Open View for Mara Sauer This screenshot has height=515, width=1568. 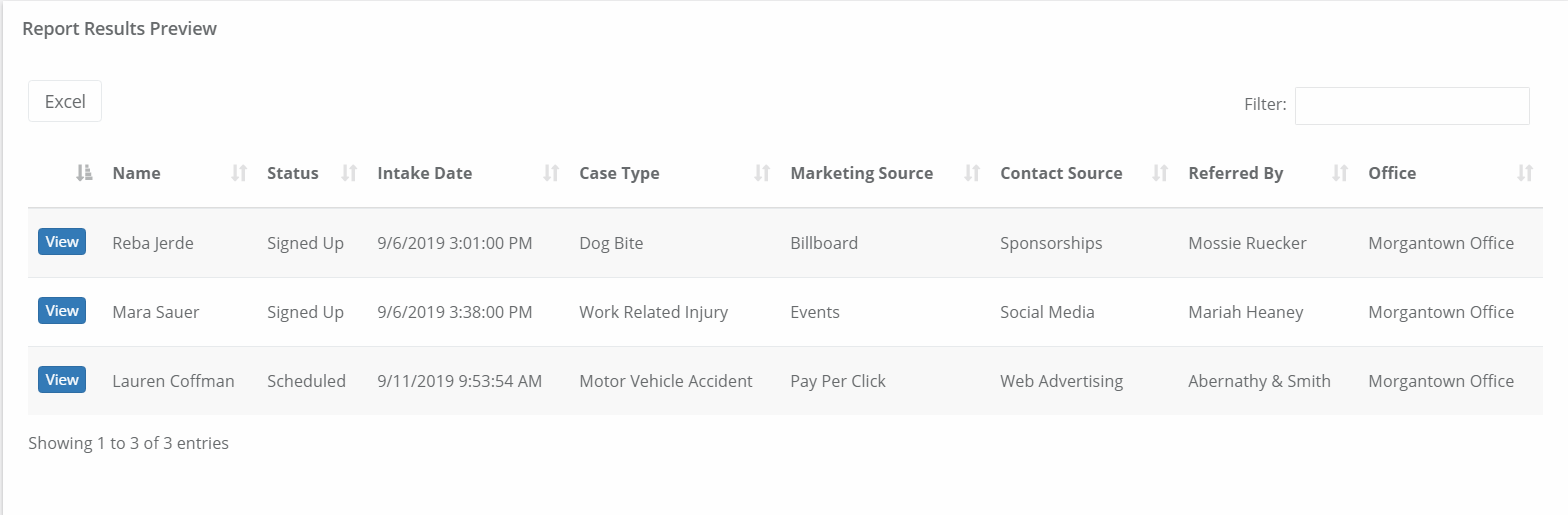[62, 311]
